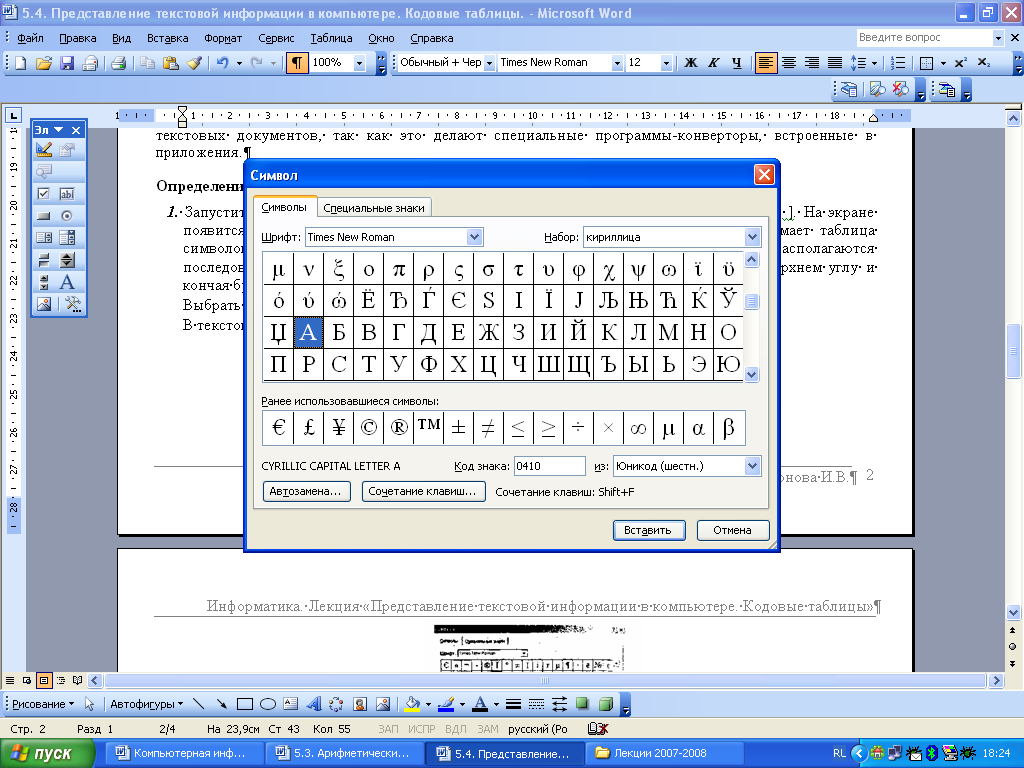The height and width of the screenshot is (768, 1024).
Task: Save the document with the floppy icon
Action: (x=67, y=63)
